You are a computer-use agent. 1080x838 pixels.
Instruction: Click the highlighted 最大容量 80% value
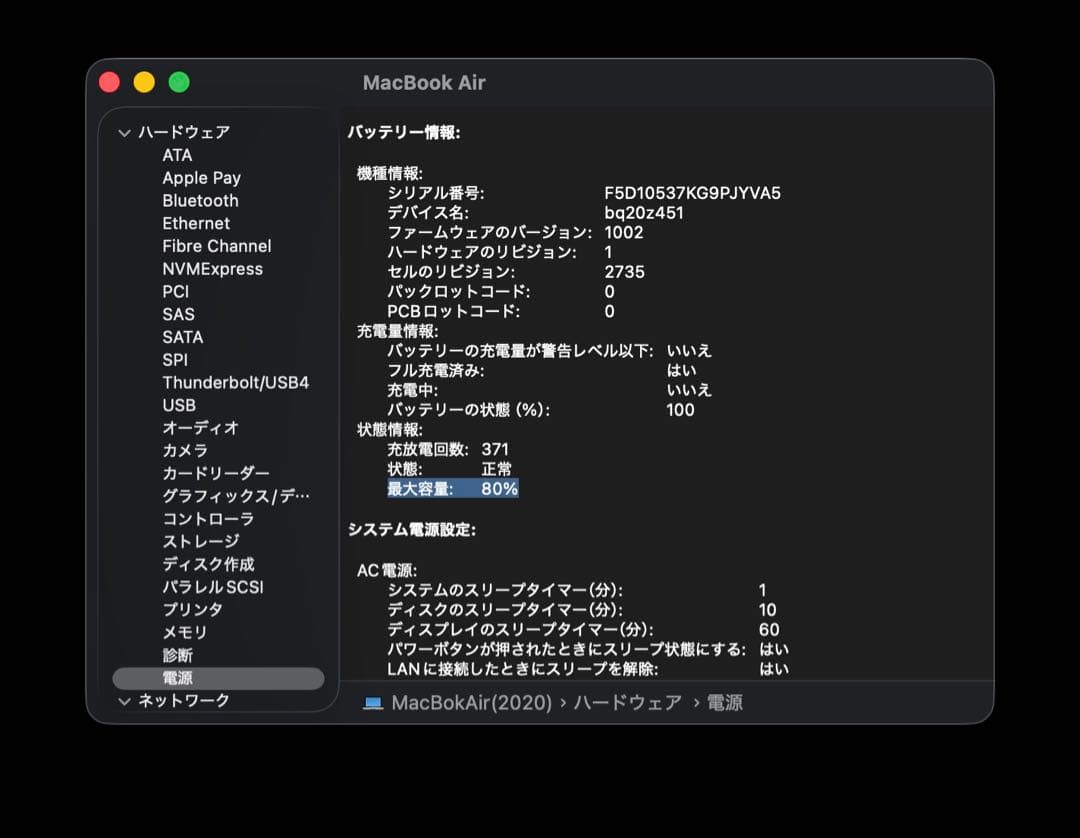coord(451,489)
